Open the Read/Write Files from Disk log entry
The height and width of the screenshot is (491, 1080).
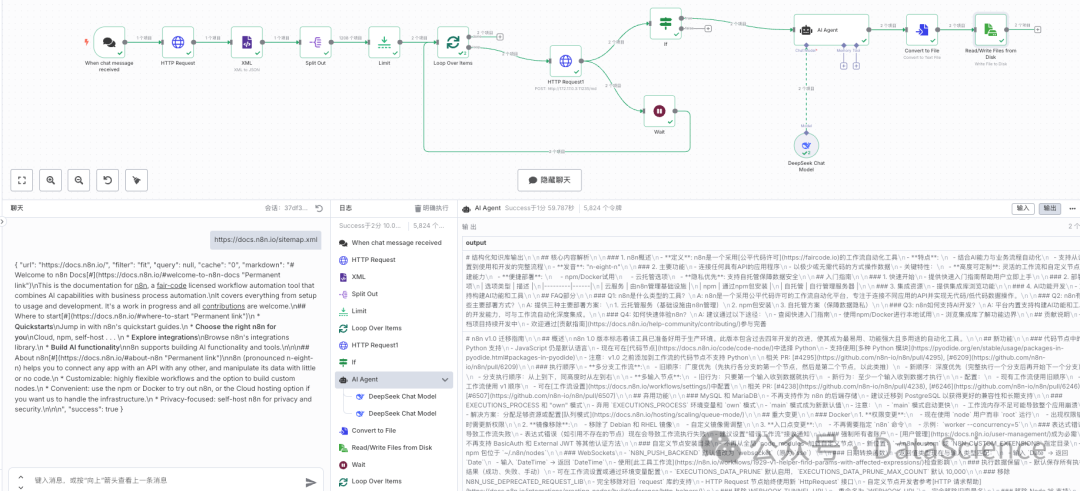tap(394, 448)
